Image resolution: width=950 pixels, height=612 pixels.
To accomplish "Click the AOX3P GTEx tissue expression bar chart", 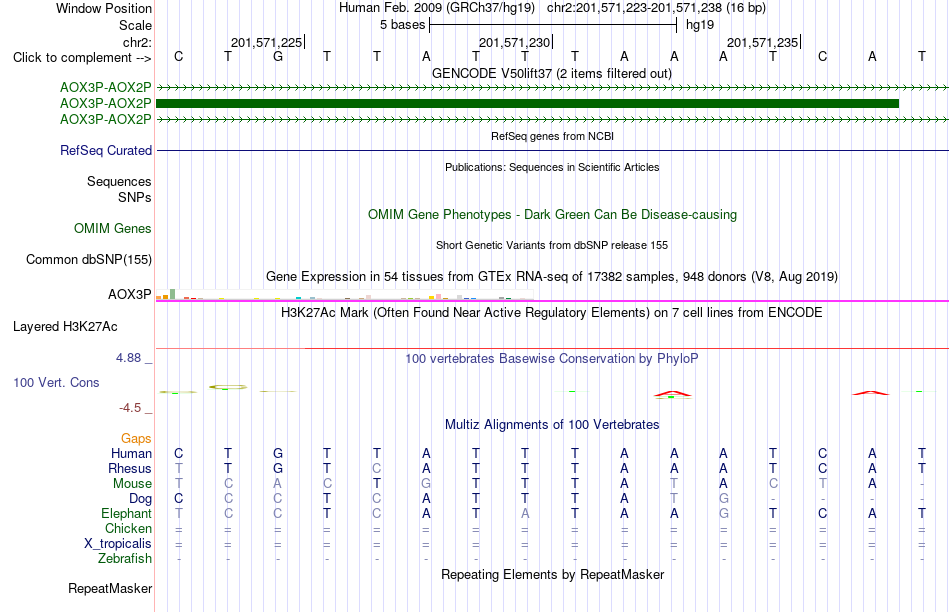I will (344, 295).
